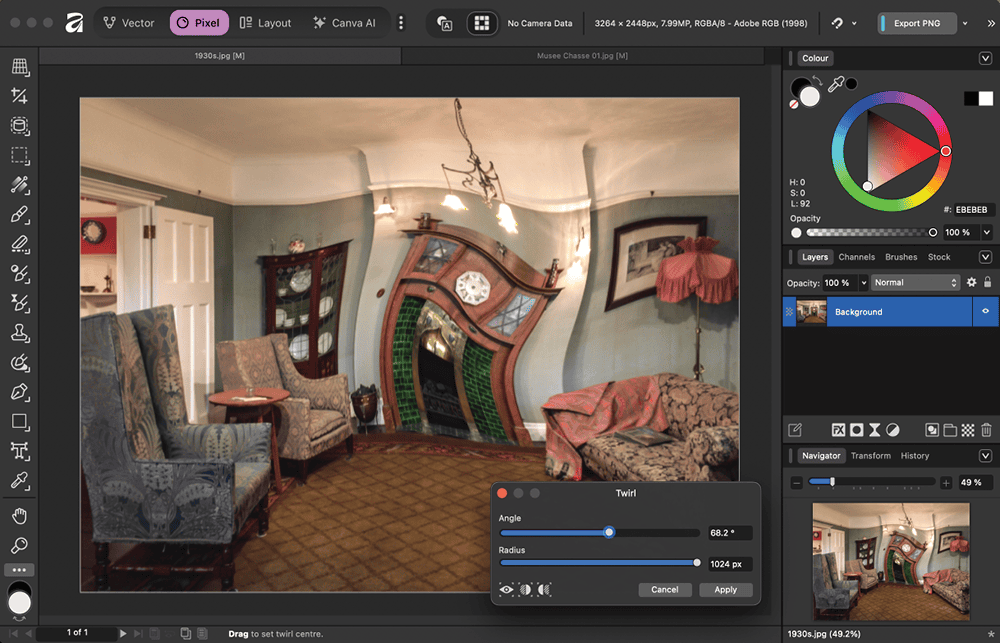Cancel the Twirl filter dialog
This screenshot has width=1000, height=643.
pyautogui.click(x=665, y=590)
